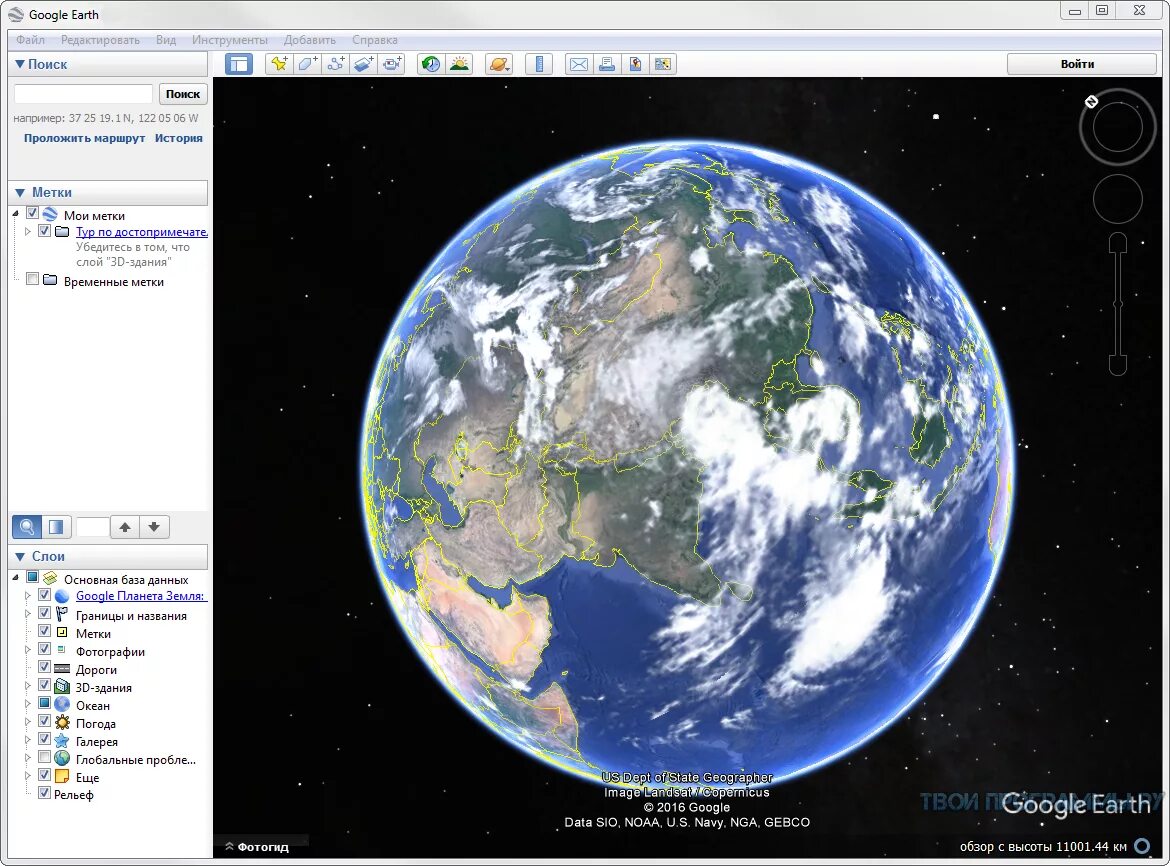Open the planet switcher (Saturn icon)
1170x866 pixels.
pyautogui.click(x=498, y=64)
